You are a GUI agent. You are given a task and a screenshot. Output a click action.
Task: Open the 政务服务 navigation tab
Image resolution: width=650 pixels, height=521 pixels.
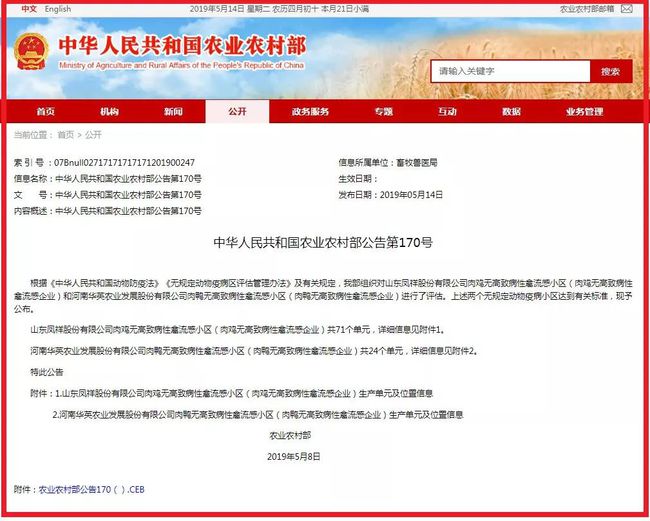310,112
